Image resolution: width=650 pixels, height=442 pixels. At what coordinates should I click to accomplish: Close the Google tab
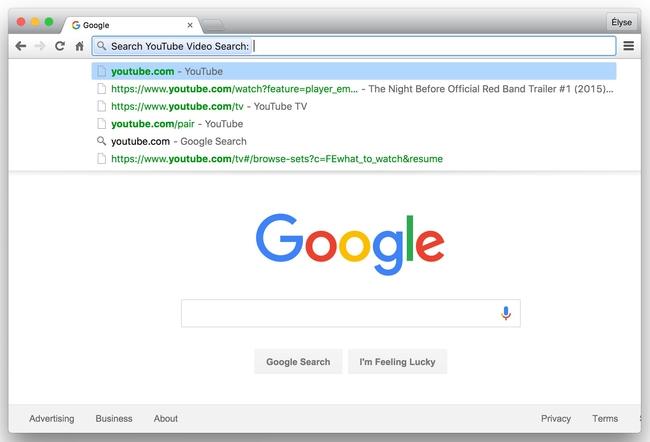coord(190,25)
